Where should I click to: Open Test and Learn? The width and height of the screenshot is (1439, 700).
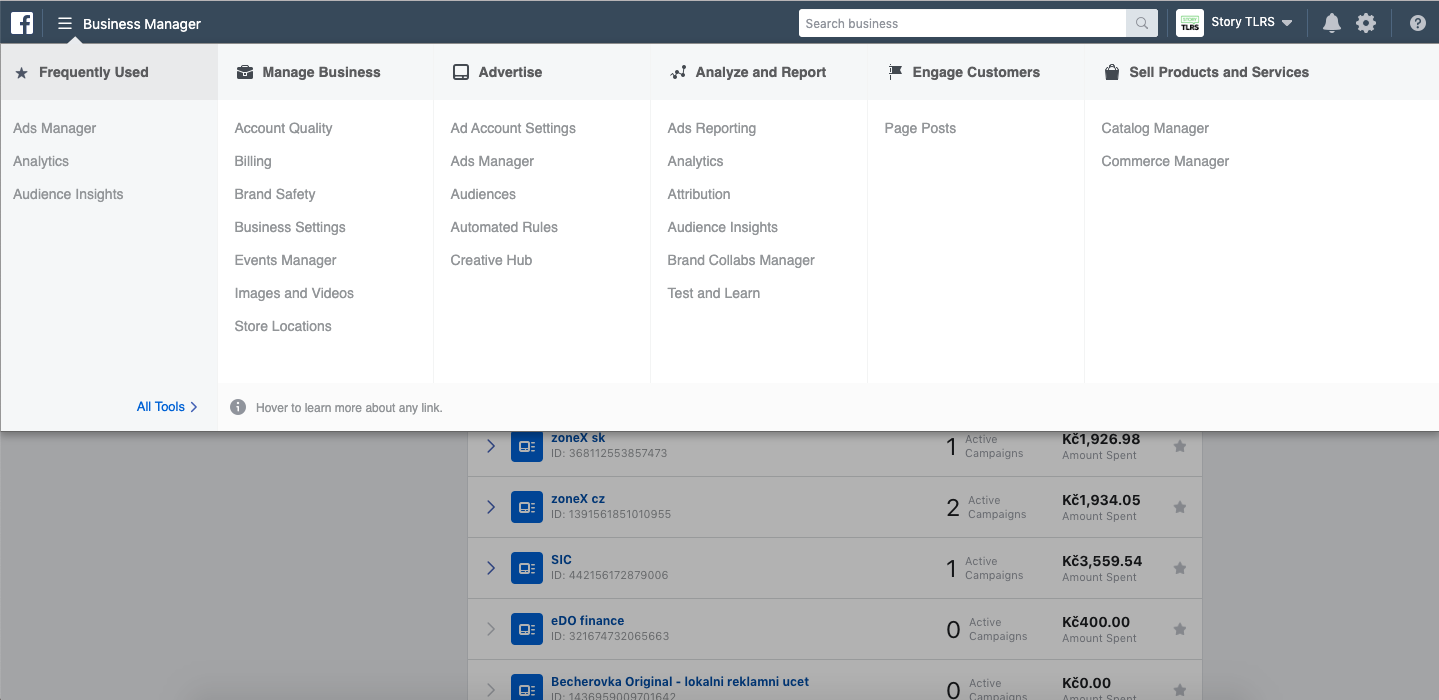714,293
